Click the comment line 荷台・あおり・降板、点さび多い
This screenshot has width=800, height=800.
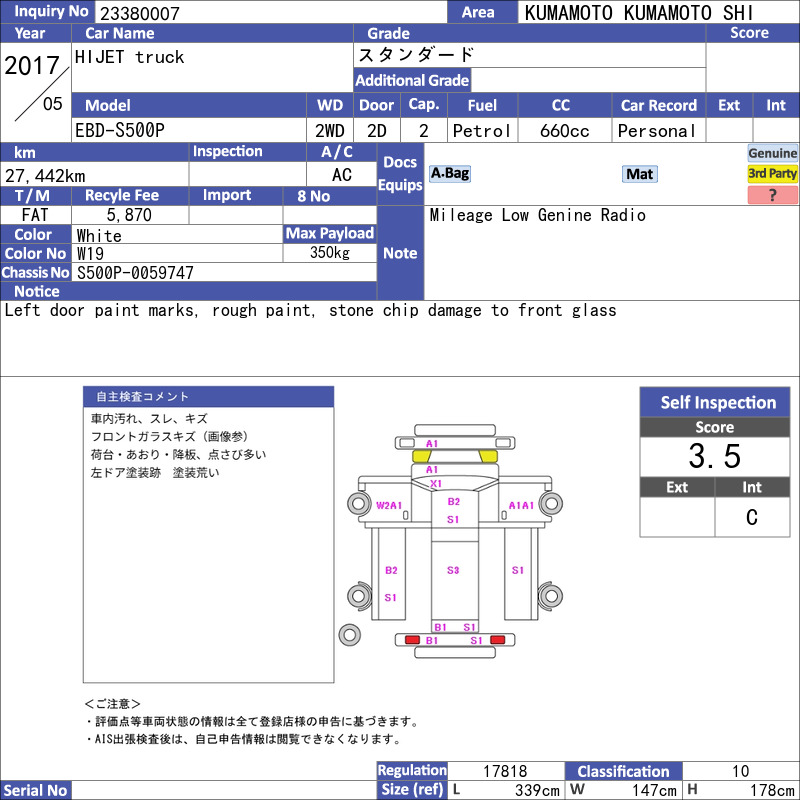tap(179, 455)
